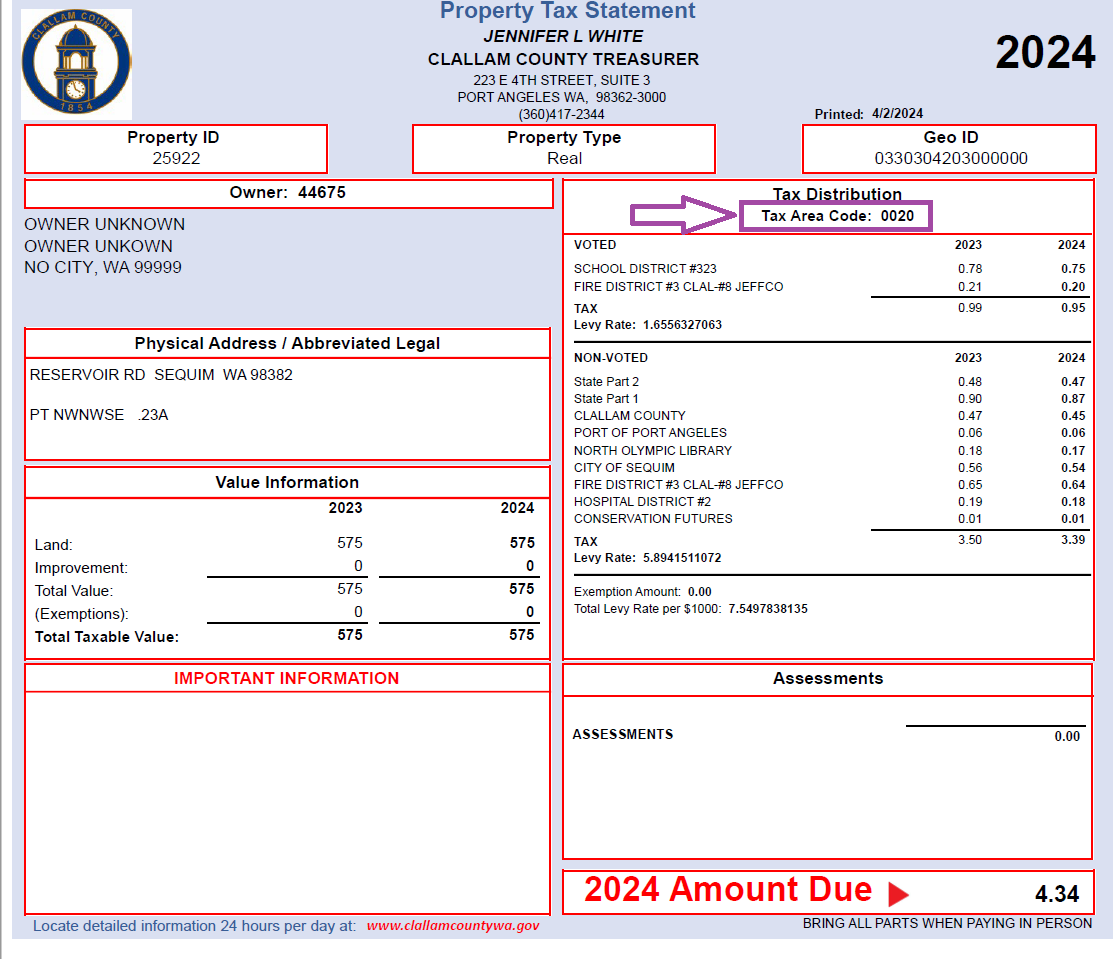Image resolution: width=1113 pixels, height=959 pixels.
Task: Select the Tax Area Code 0020 box
Action: point(836,216)
